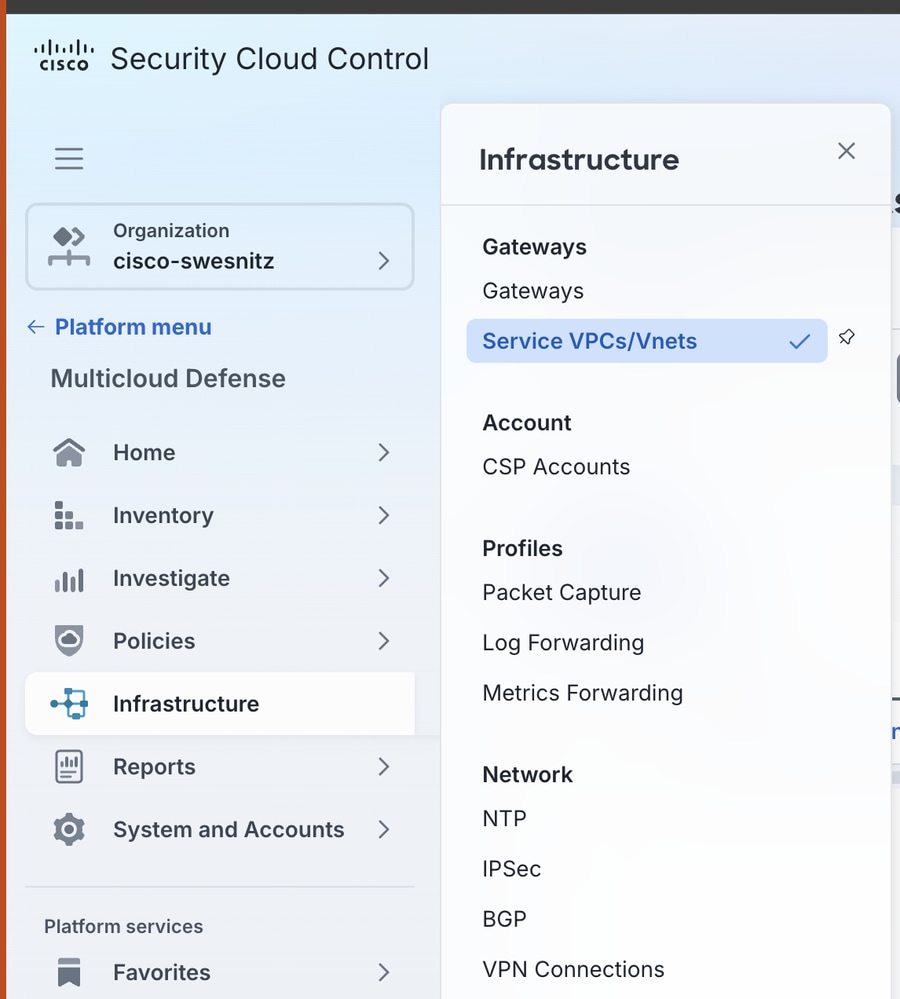Image resolution: width=900 pixels, height=999 pixels.
Task: Click the Reports document icon
Action: 69,766
